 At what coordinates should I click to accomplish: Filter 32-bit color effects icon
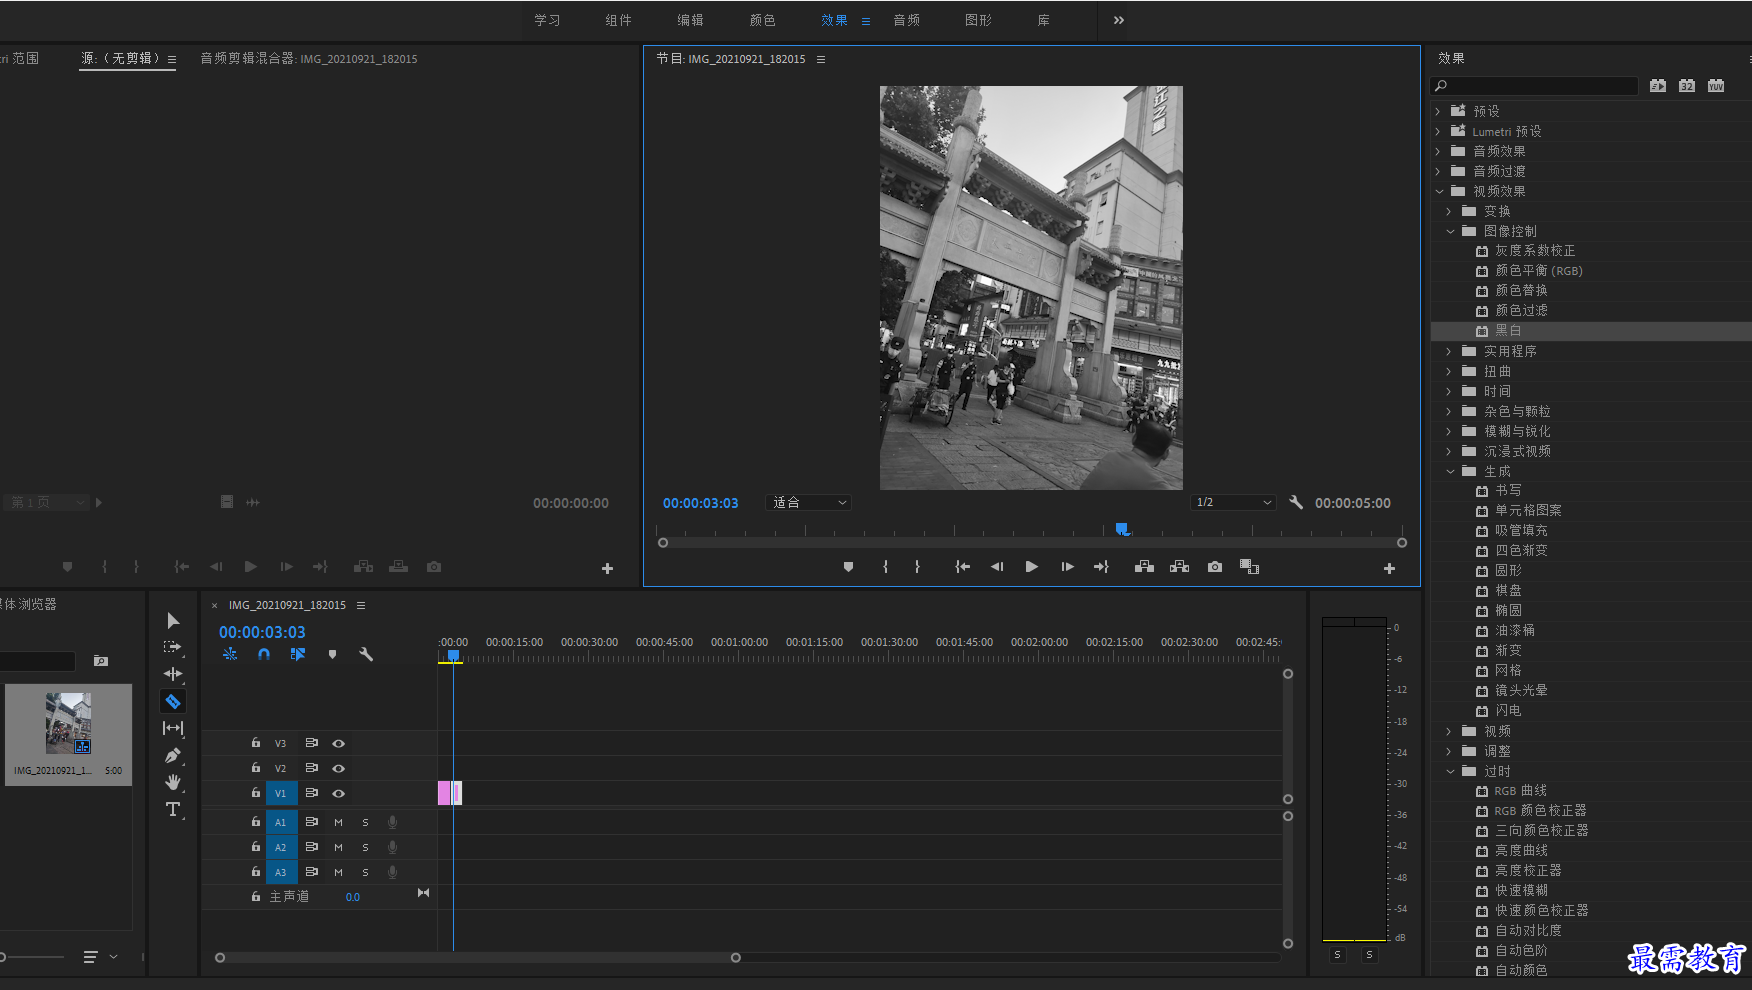1687,86
